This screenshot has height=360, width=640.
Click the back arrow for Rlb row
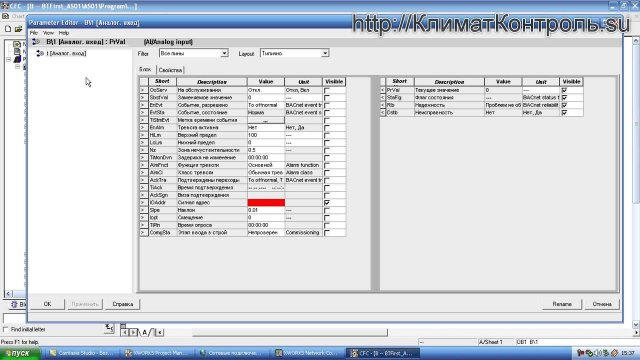382,105
